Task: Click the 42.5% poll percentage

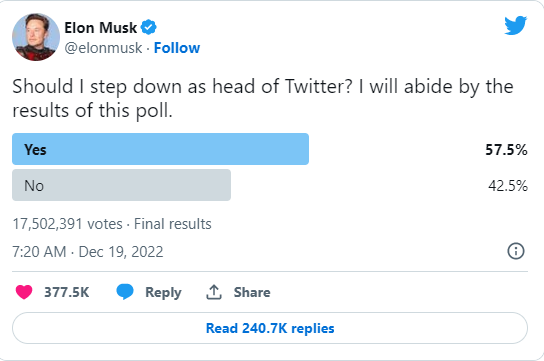Action: pos(508,186)
